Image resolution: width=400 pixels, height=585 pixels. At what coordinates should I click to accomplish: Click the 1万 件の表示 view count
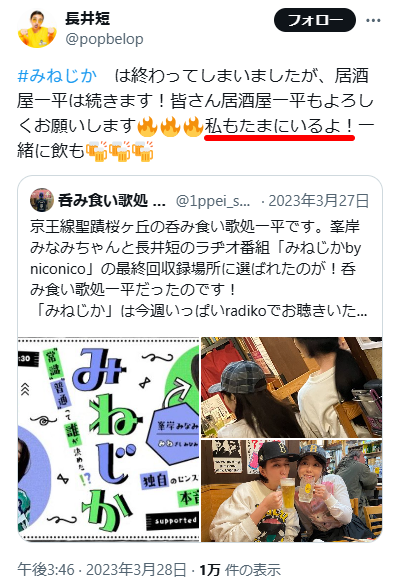click(240, 570)
